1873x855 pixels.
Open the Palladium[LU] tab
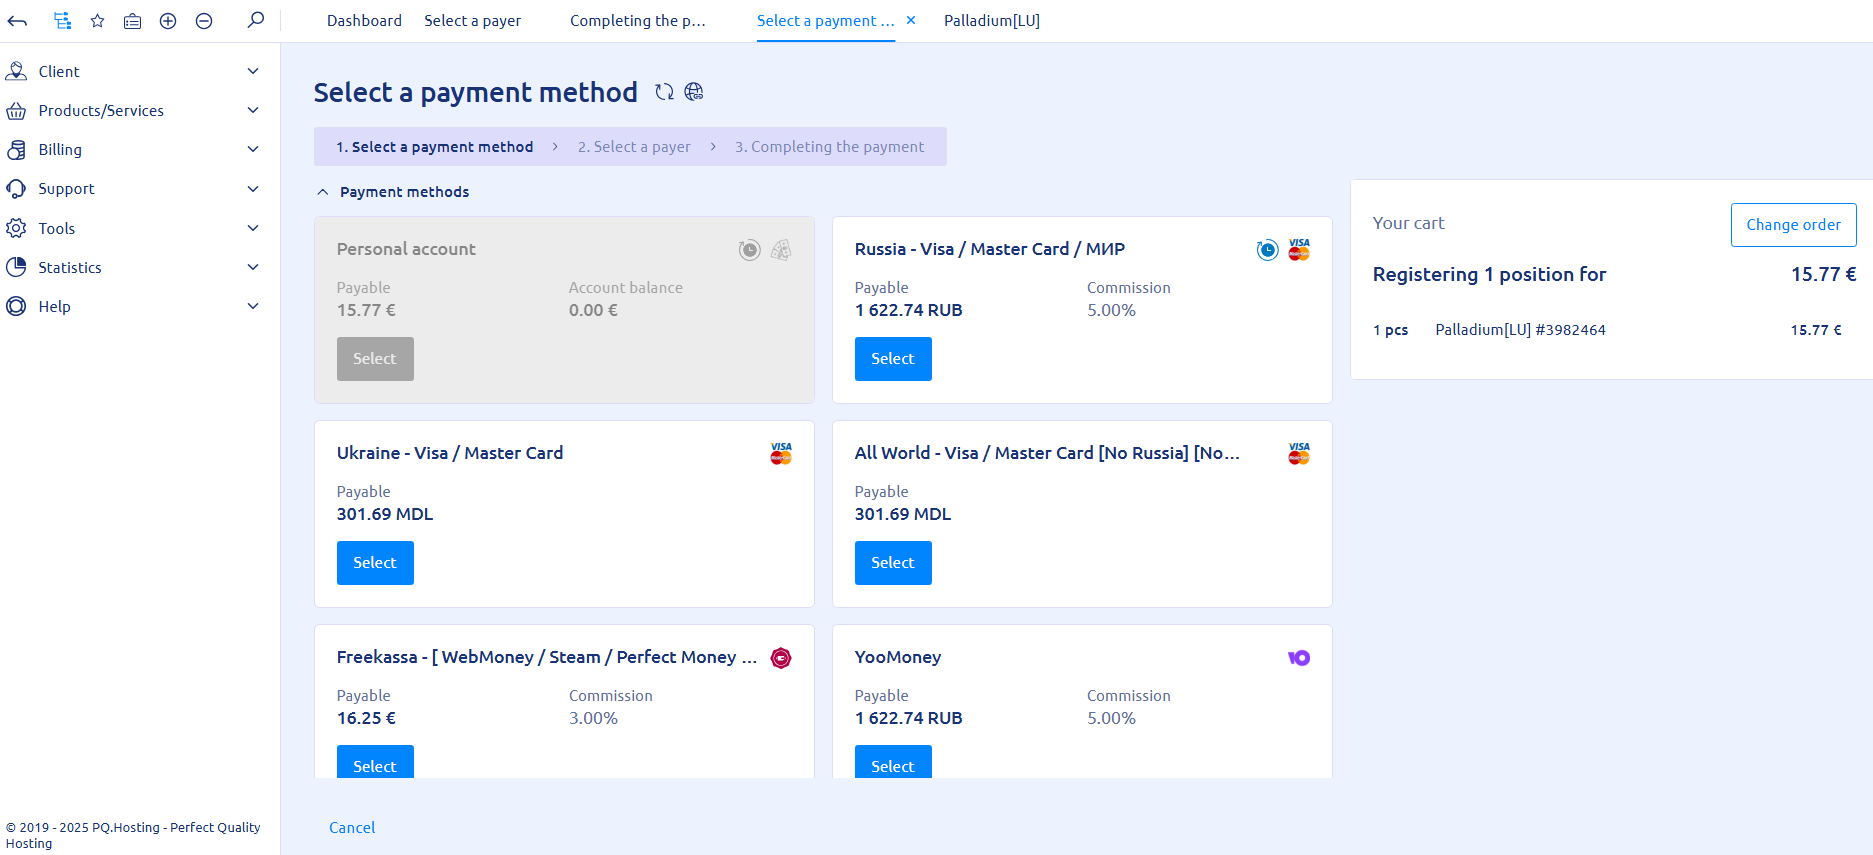coord(992,21)
